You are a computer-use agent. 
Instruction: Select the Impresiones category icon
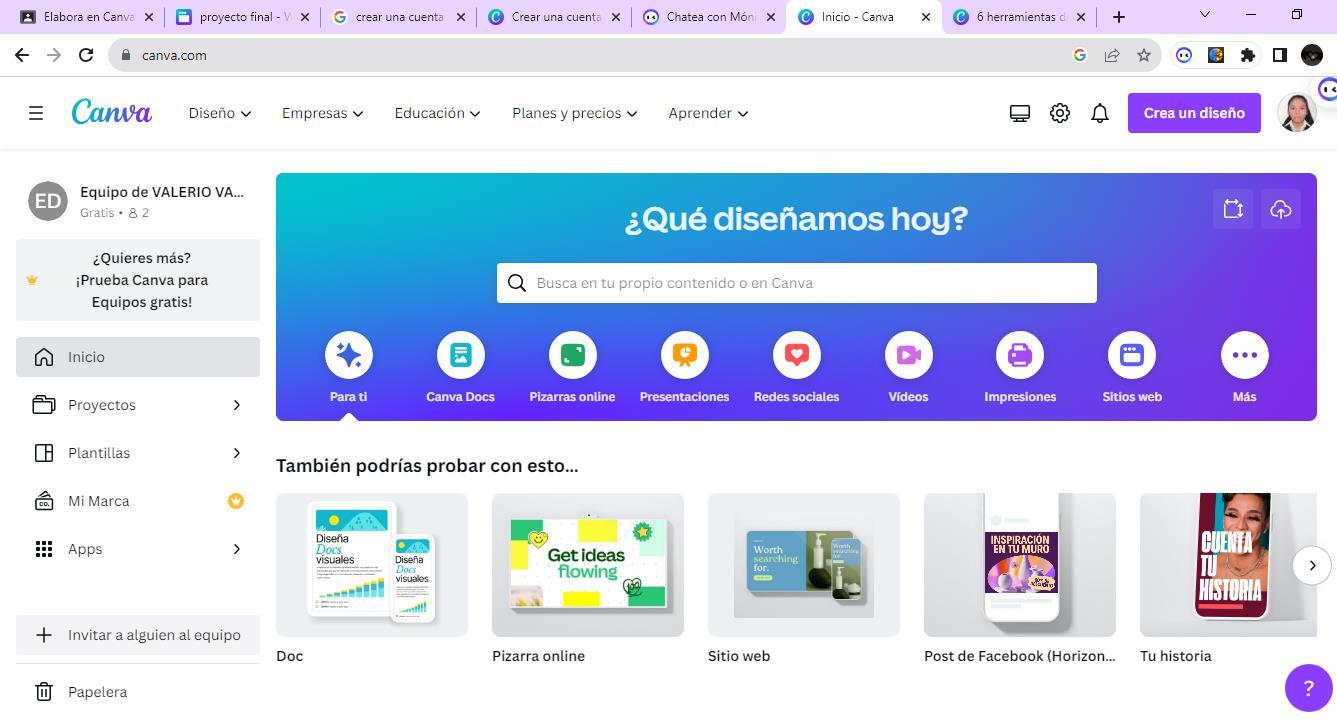pyautogui.click(x=1020, y=355)
